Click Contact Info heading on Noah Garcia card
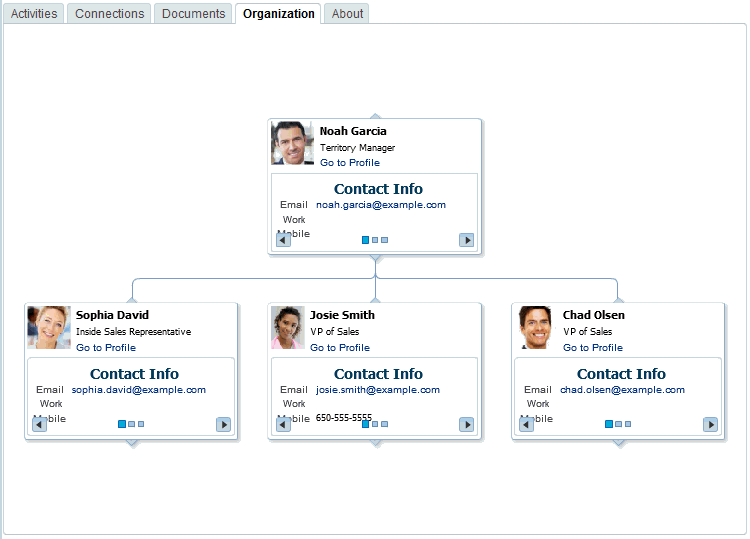This screenshot has height=539, width=750. click(x=378, y=189)
